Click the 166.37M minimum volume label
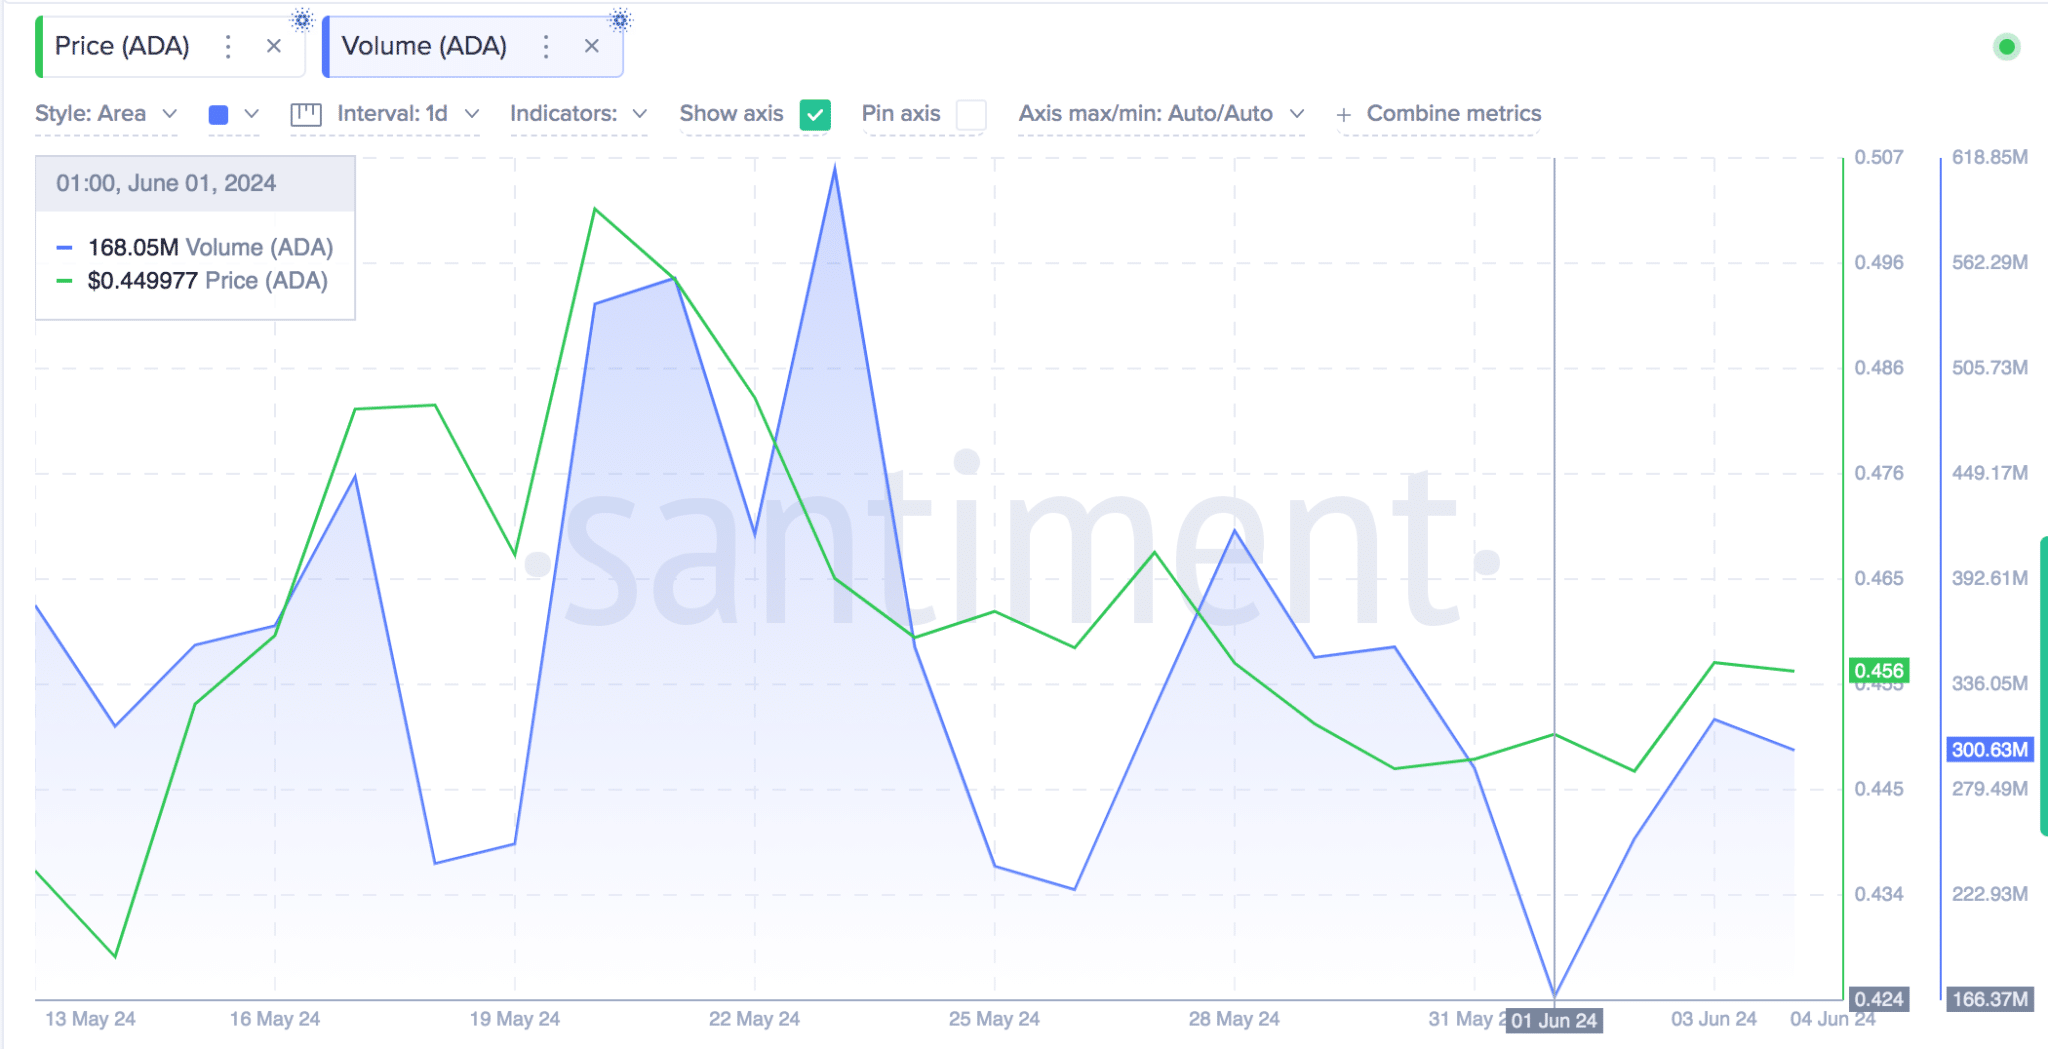 coord(1990,999)
